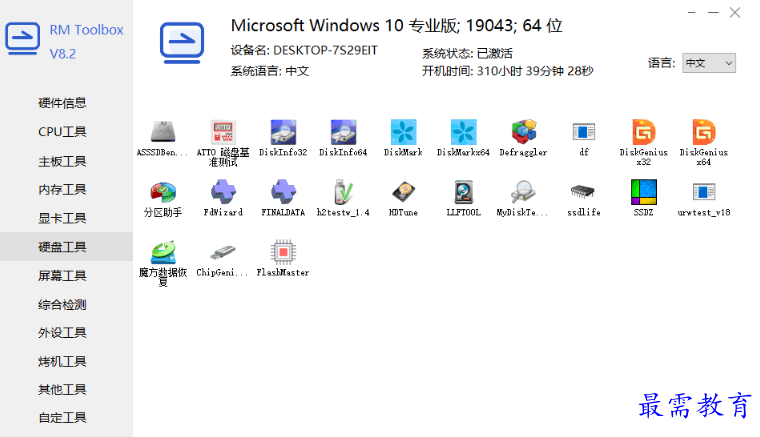Click the large toolbox logo beside system info
This screenshot has height=437, width=760.
tap(182, 43)
